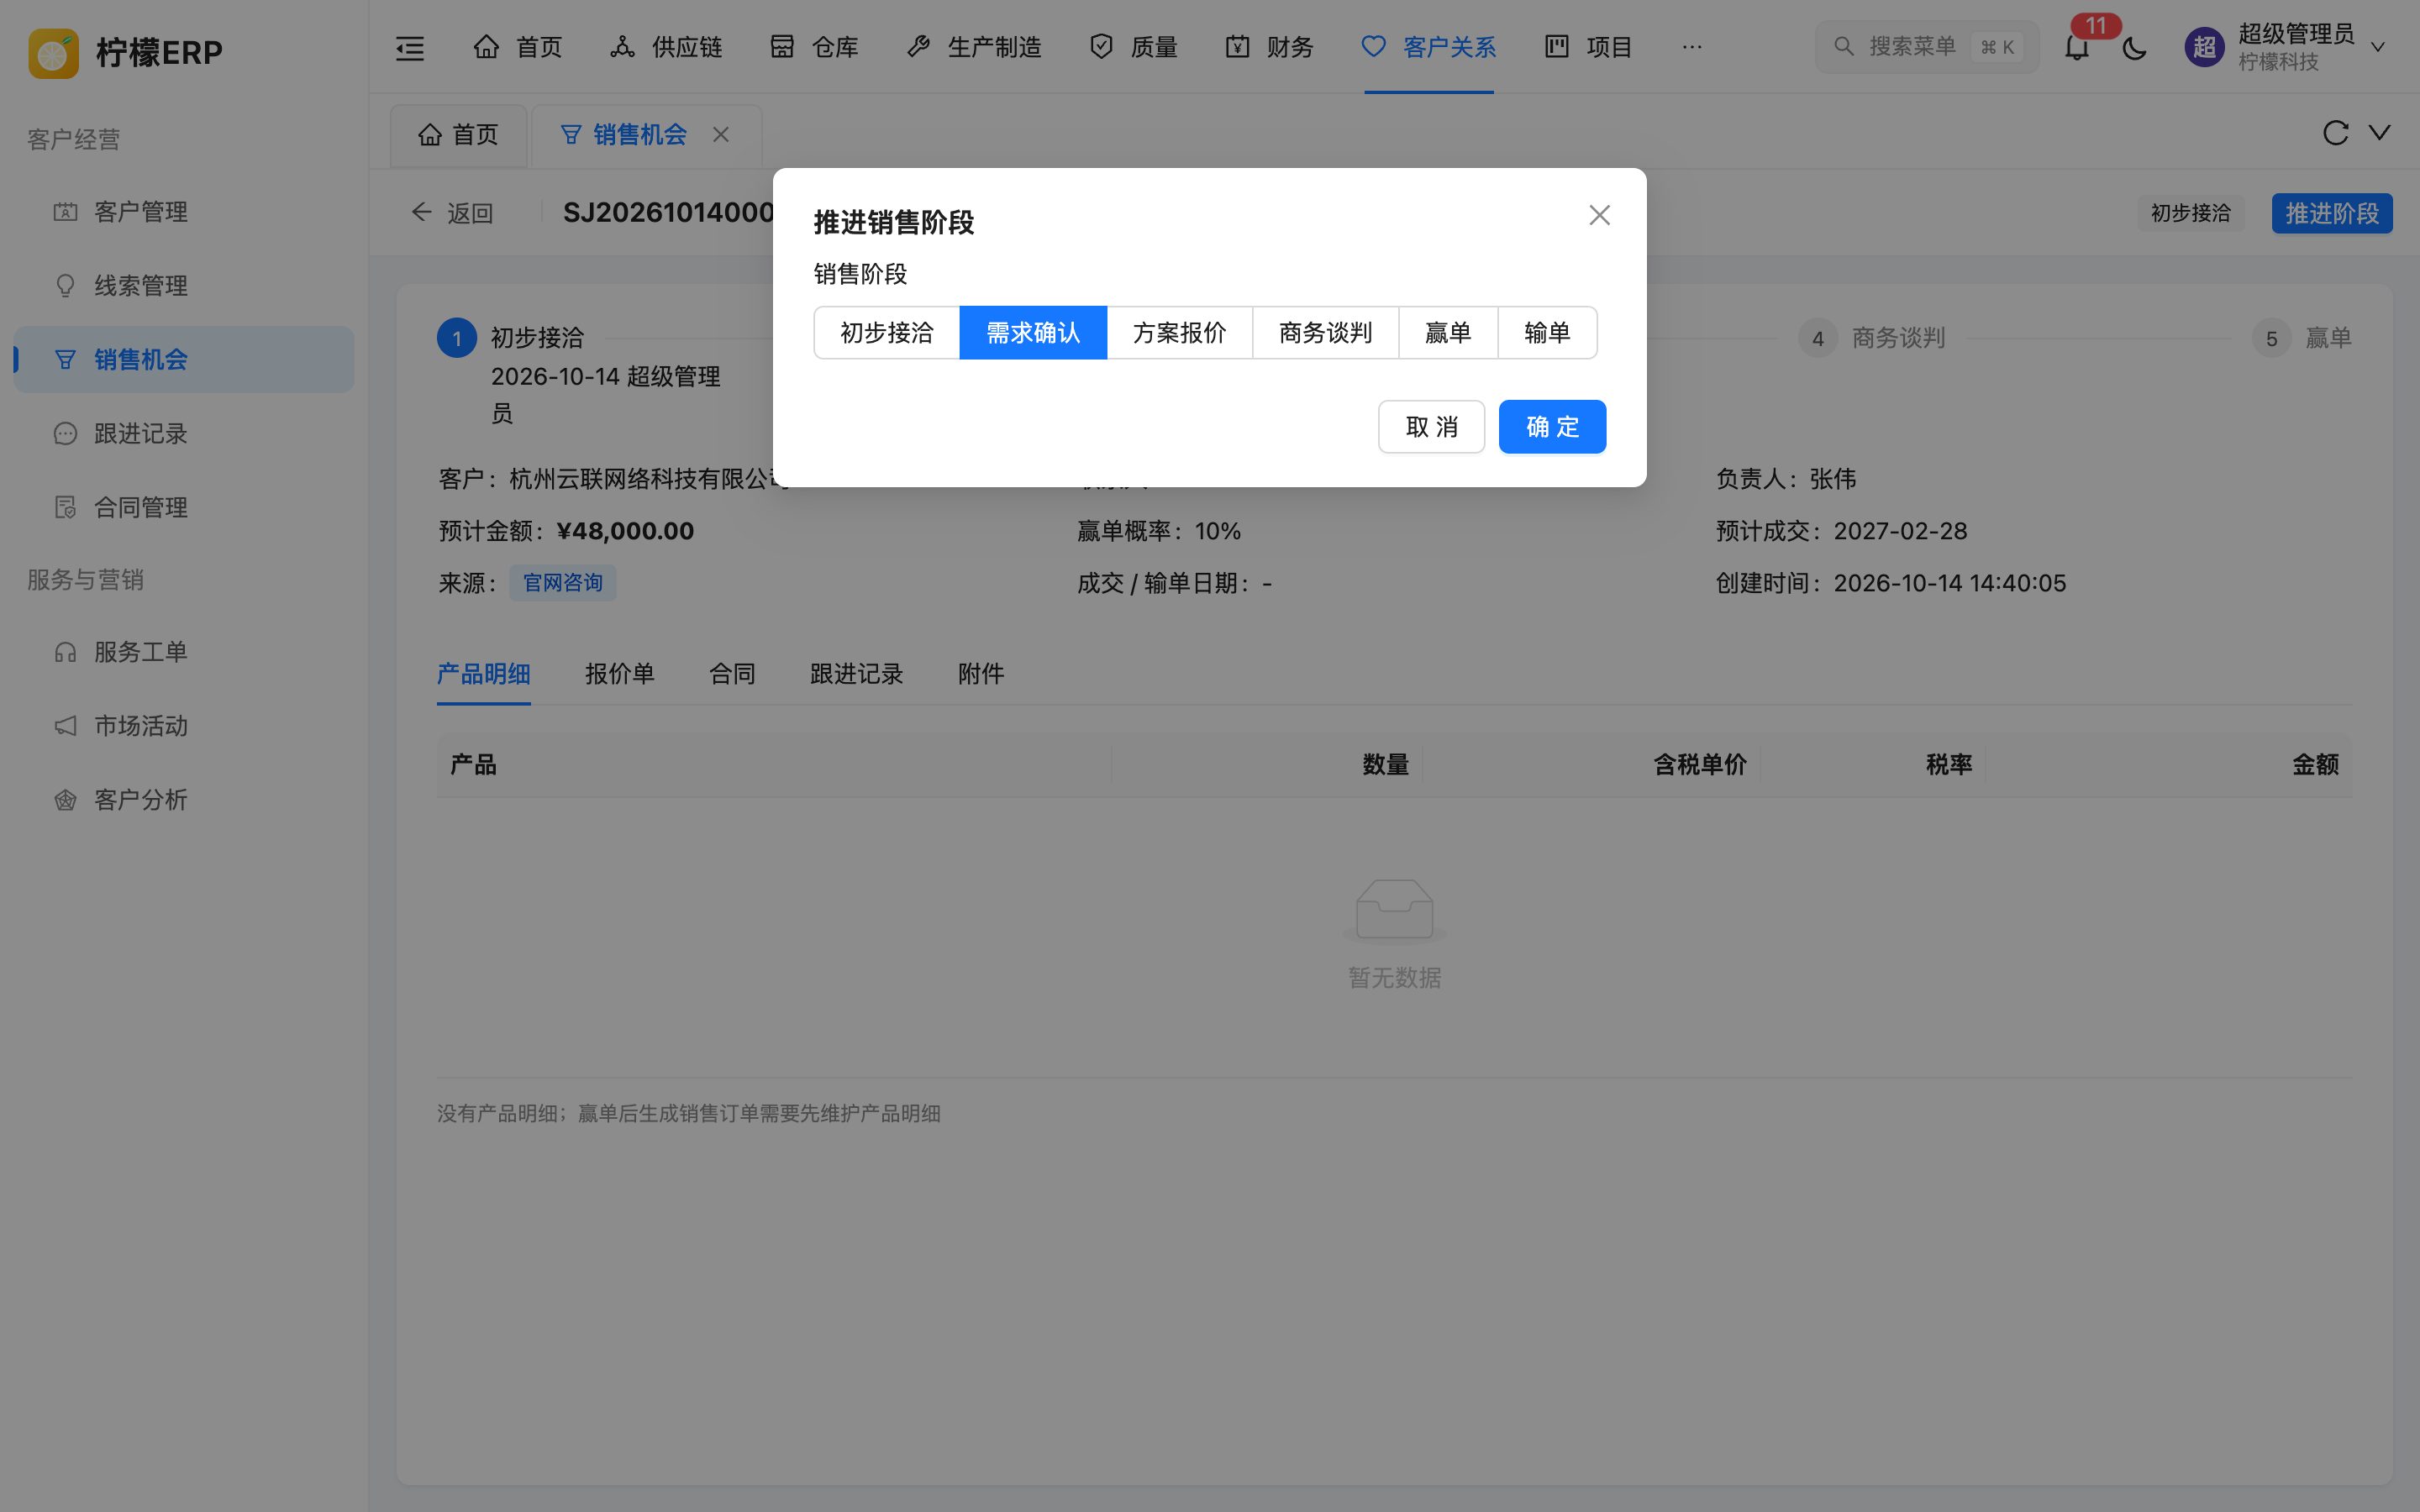
Task: Go to 线索管理 in the sidebar
Action: tap(184, 286)
